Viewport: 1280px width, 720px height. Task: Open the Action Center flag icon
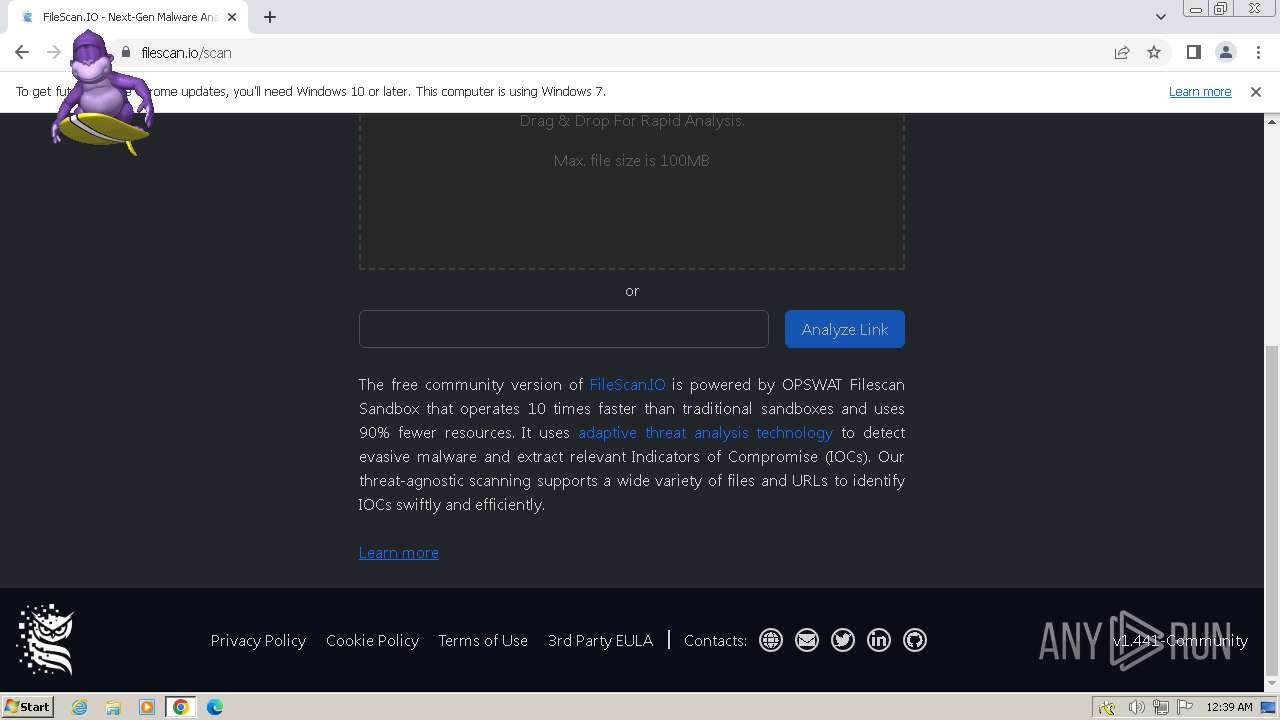point(1185,707)
